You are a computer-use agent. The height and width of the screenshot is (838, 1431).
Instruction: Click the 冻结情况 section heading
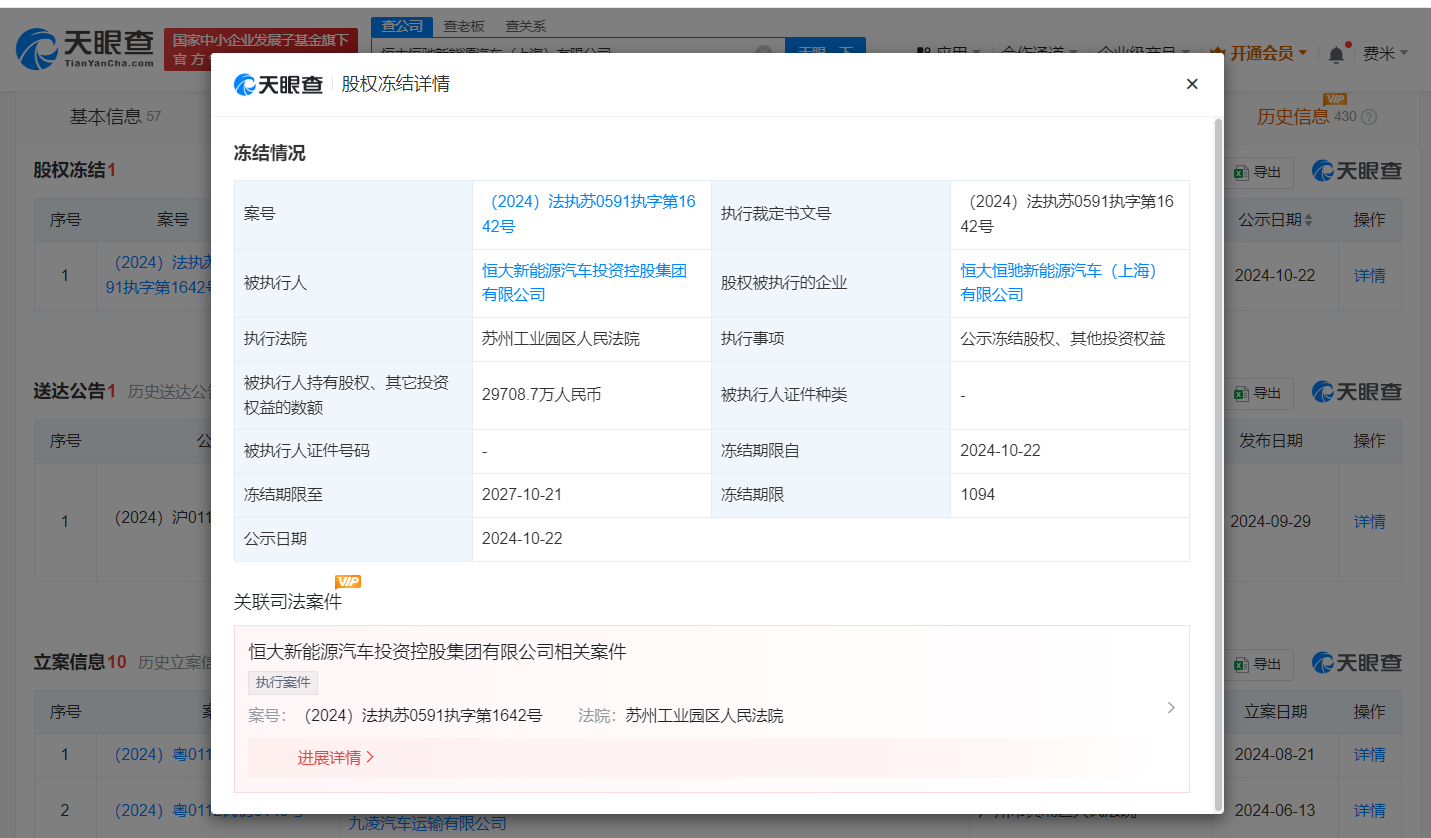[x=270, y=153]
